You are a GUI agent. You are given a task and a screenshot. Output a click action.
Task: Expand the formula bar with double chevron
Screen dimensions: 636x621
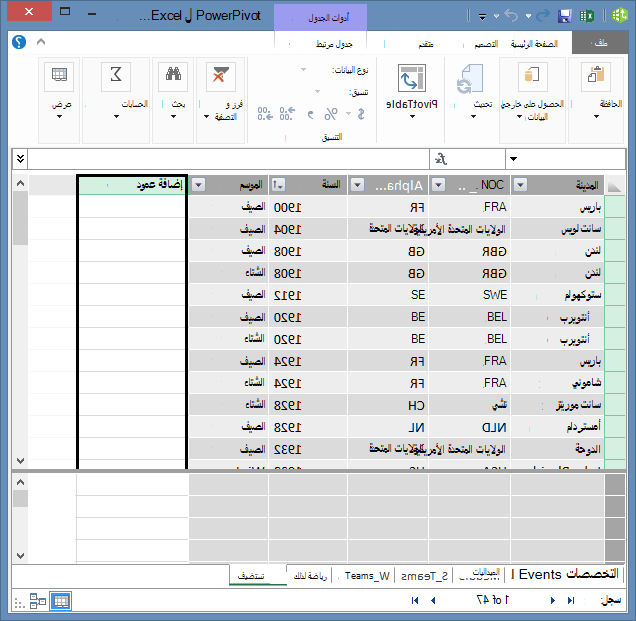click(20, 159)
